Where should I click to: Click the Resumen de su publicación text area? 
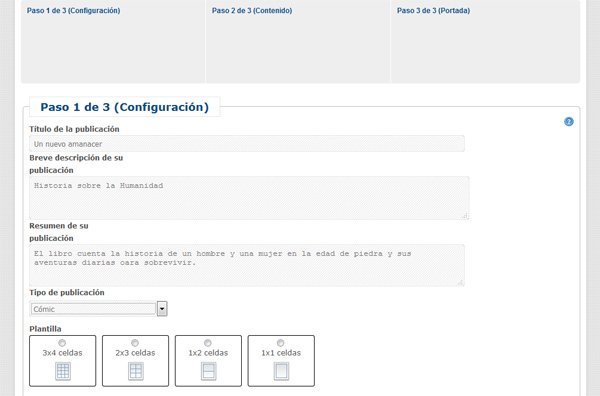247,266
